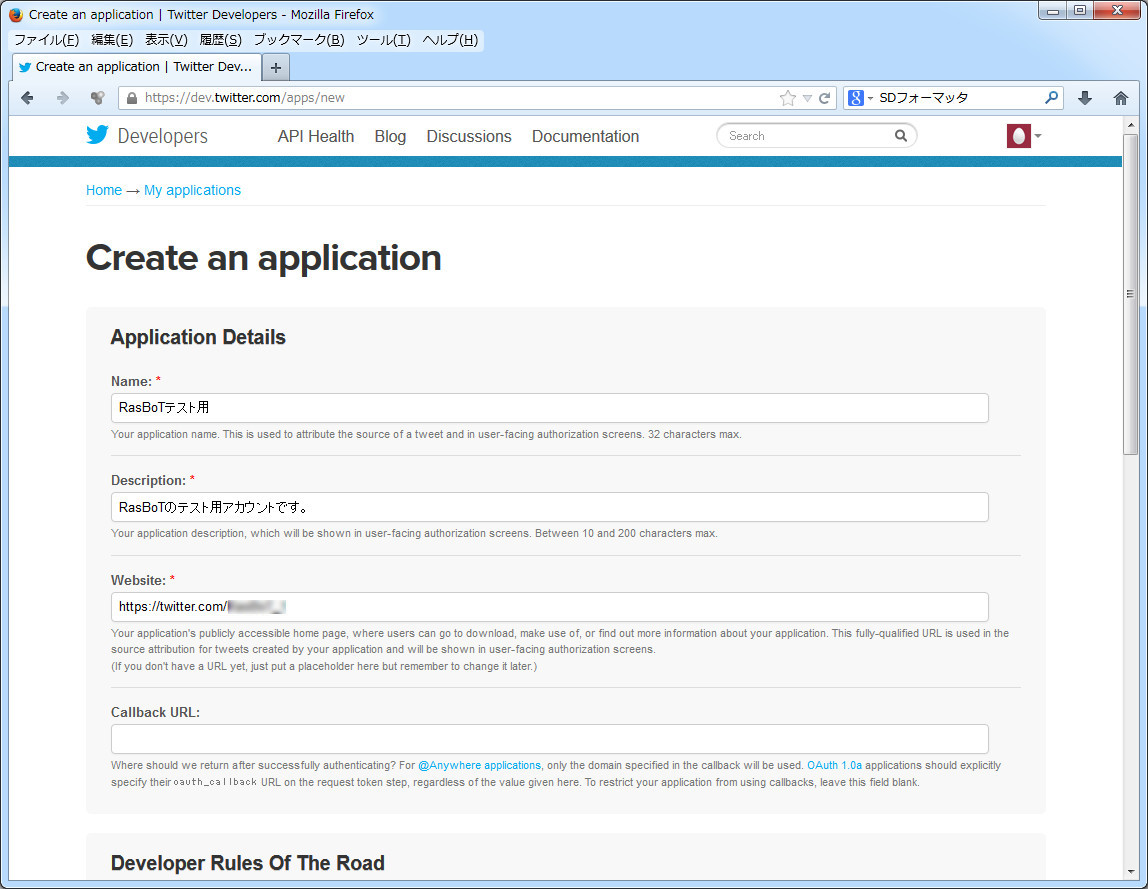Click the page vertical scrollbar thumb

[1130, 294]
